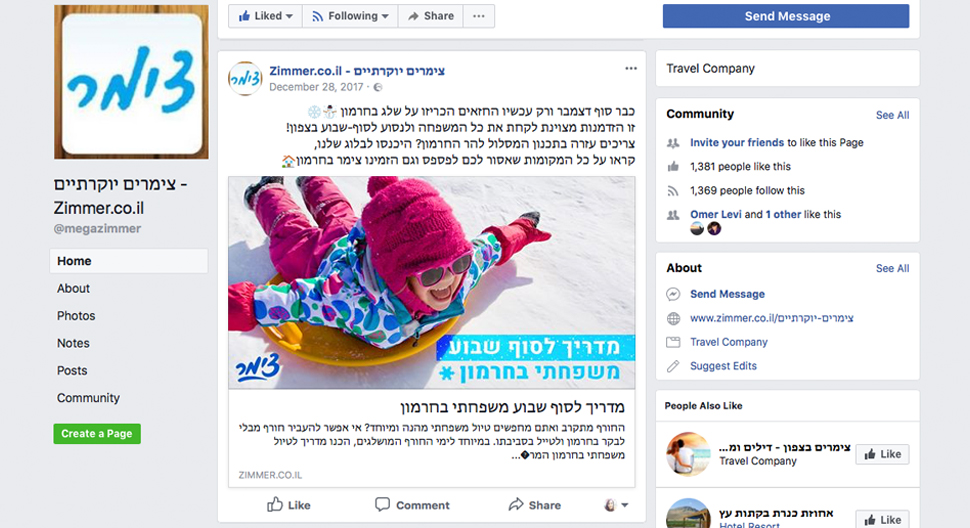Click the post author avatar icon
Viewport: 970px width, 528px height.
click(x=245, y=79)
